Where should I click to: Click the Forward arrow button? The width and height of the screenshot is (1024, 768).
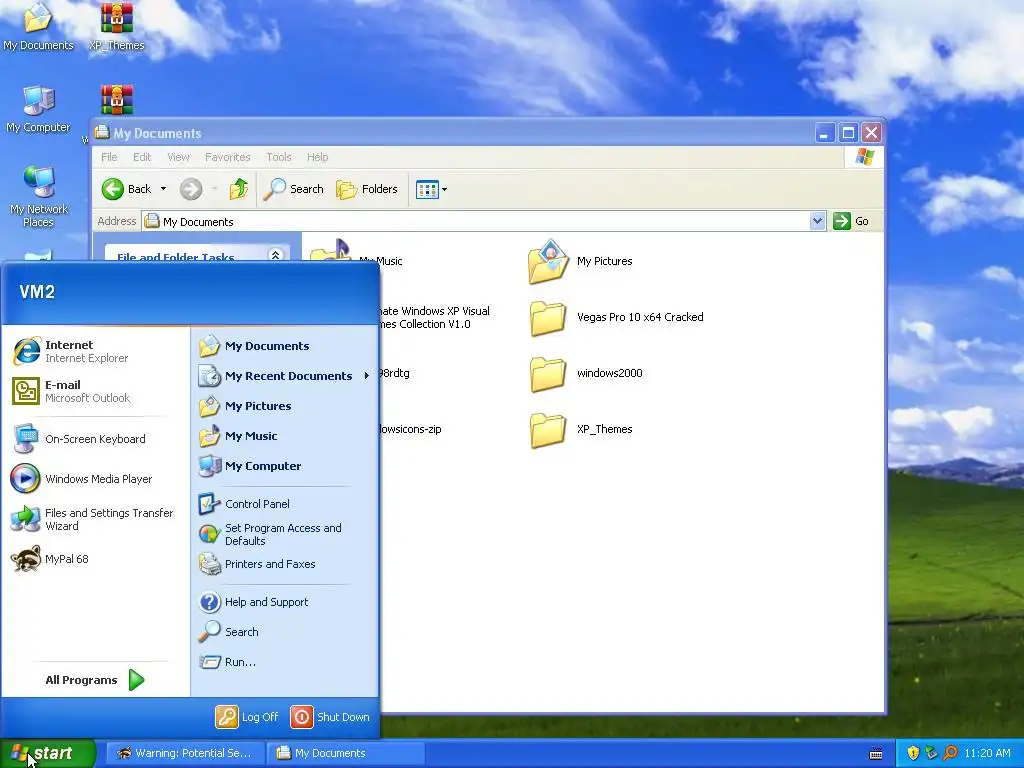click(x=191, y=189)
